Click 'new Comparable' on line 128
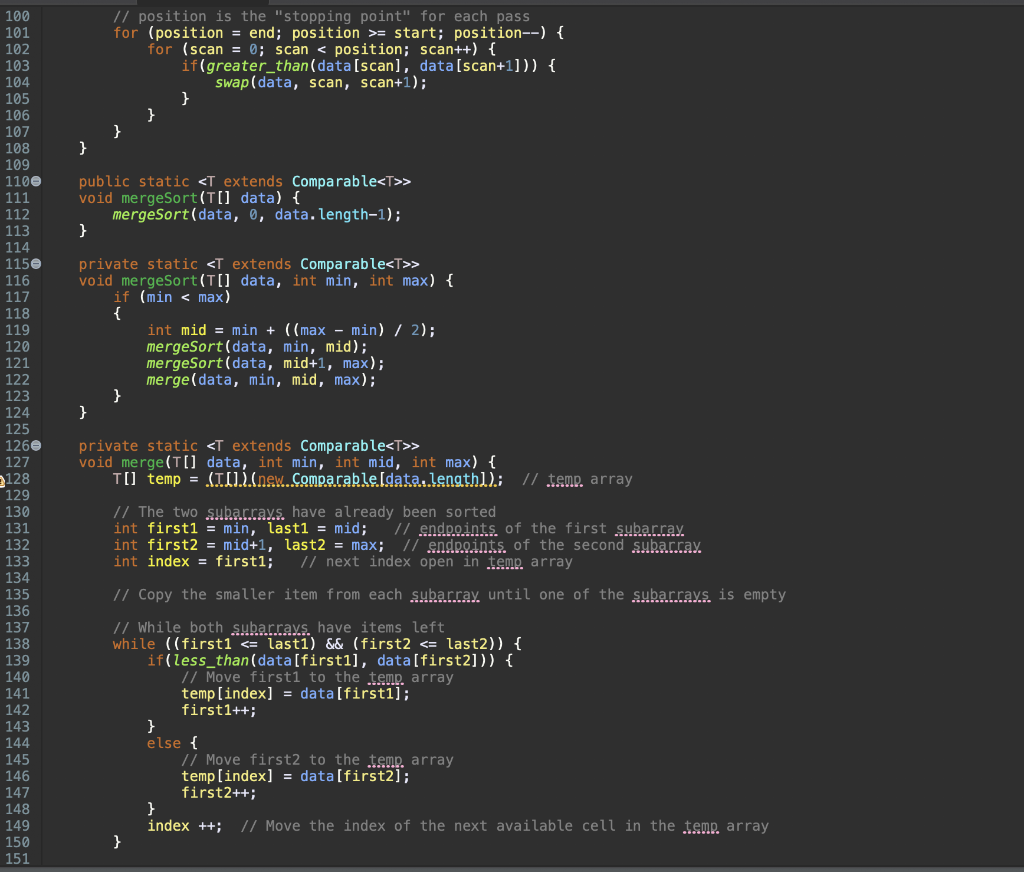Viewport: 1024px width, 872px height. (x=317, y=479)
